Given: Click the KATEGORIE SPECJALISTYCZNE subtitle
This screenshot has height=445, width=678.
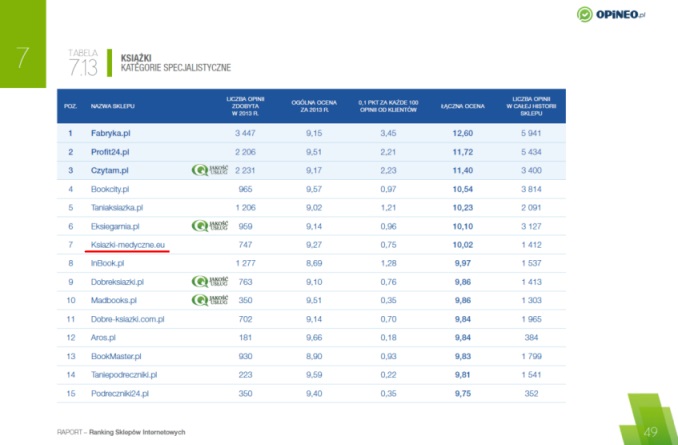Looking at the screenshot, I should click(176, 68).
